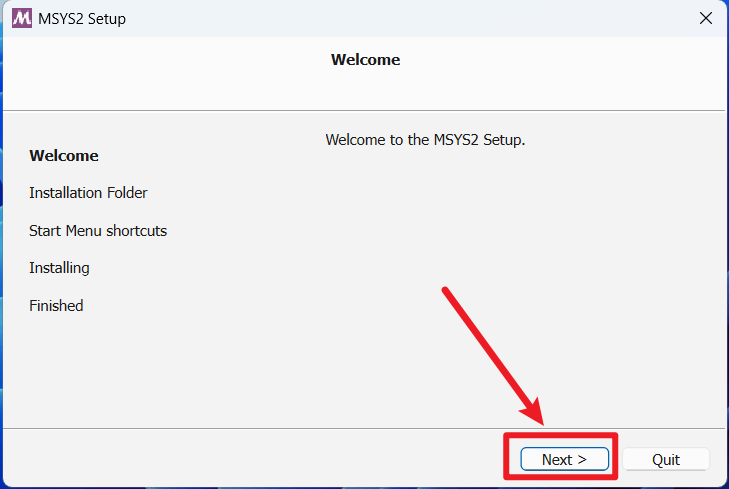
Task: Go to the Installation Folder step
Action: (x=88, y=193)
